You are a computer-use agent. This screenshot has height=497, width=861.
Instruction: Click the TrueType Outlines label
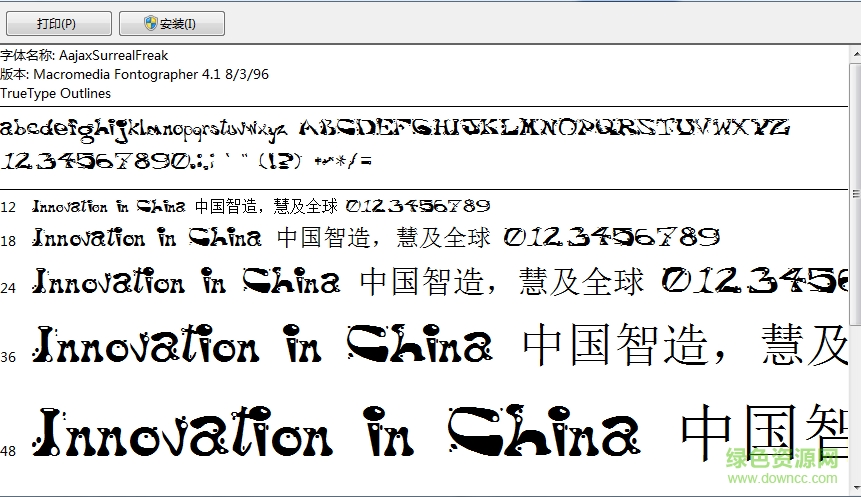point(56,94)
